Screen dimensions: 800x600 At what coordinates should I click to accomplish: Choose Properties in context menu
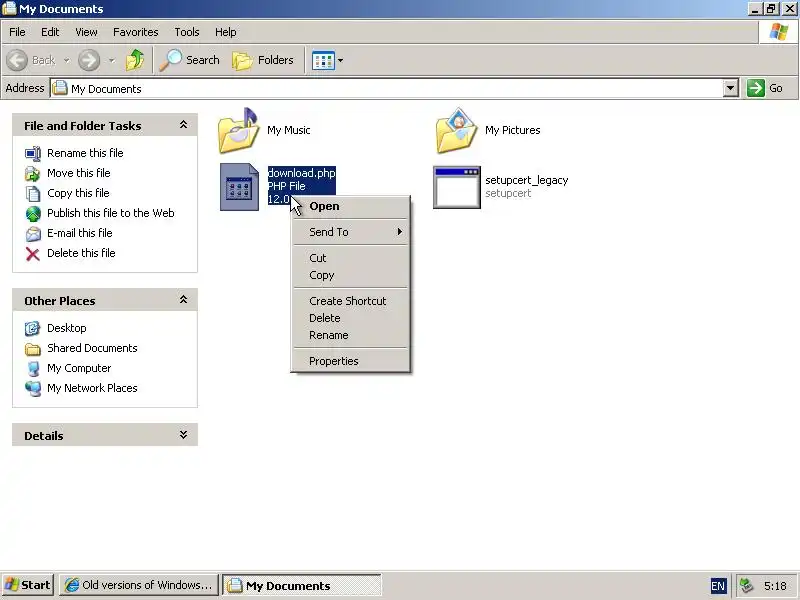(350, 361)
